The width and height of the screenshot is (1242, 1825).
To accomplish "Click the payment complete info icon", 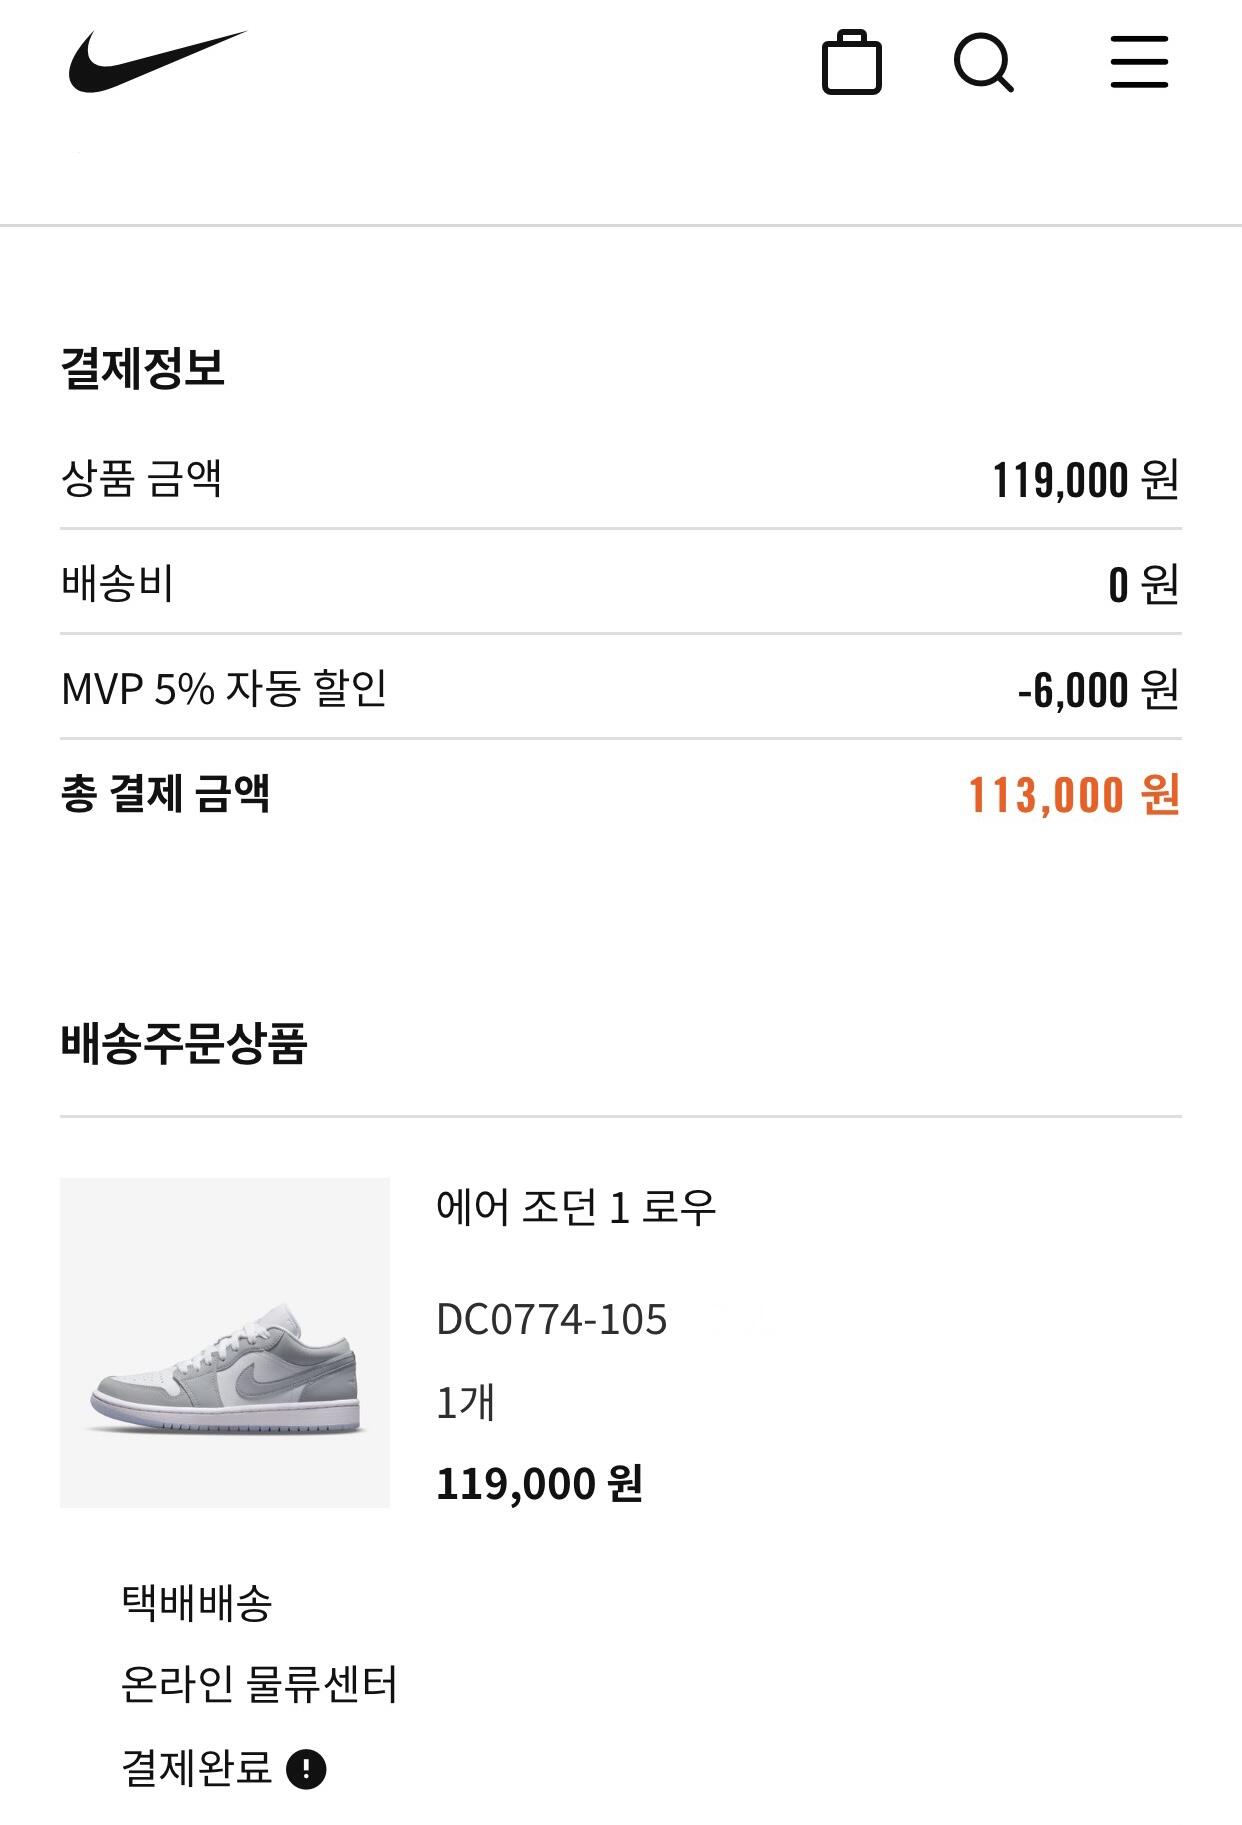I will pyautogui.click(x=306, y=1769).
